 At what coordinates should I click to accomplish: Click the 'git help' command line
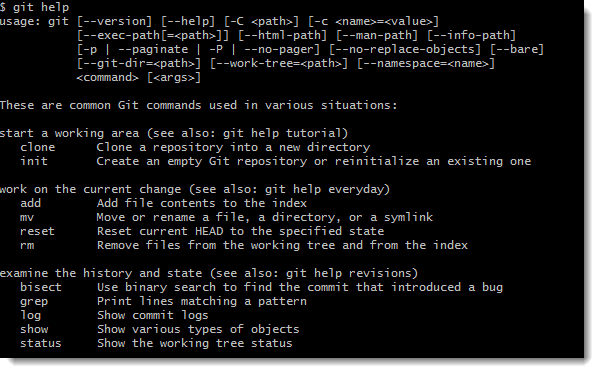35,7
